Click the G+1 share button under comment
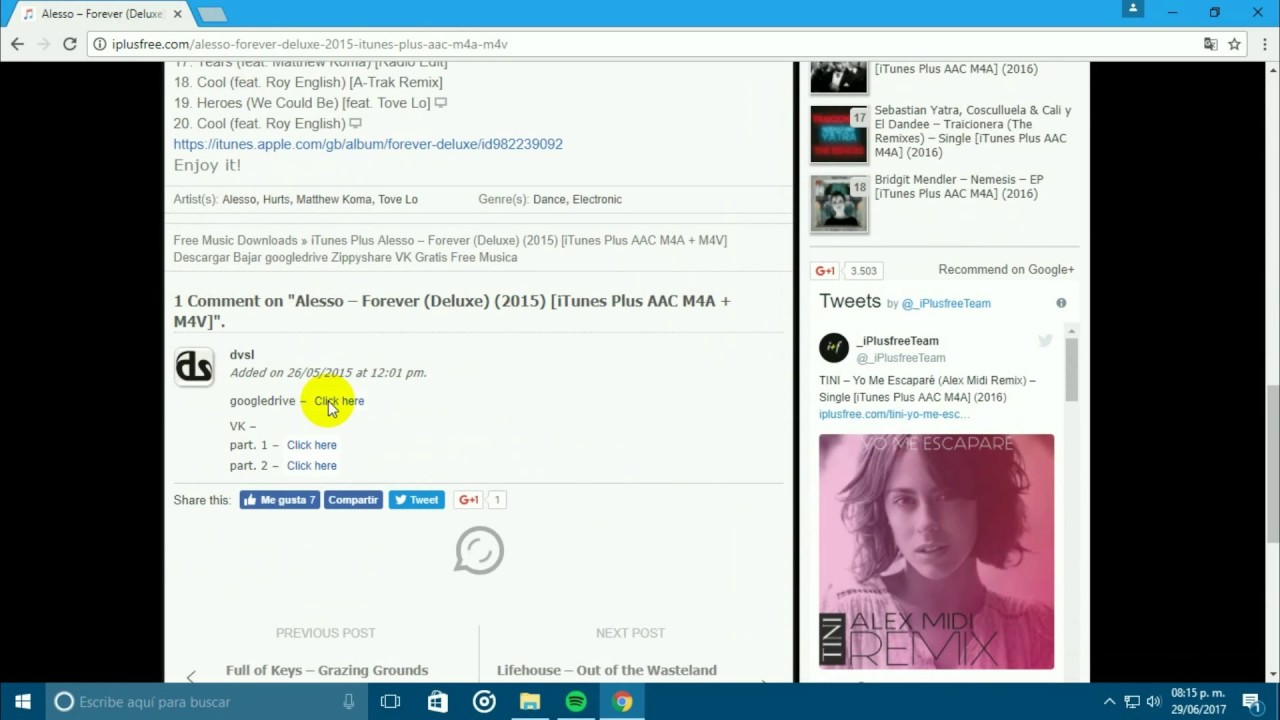Image resolution: width=1280 pixels, height=720 pixels. coord(469,500)
